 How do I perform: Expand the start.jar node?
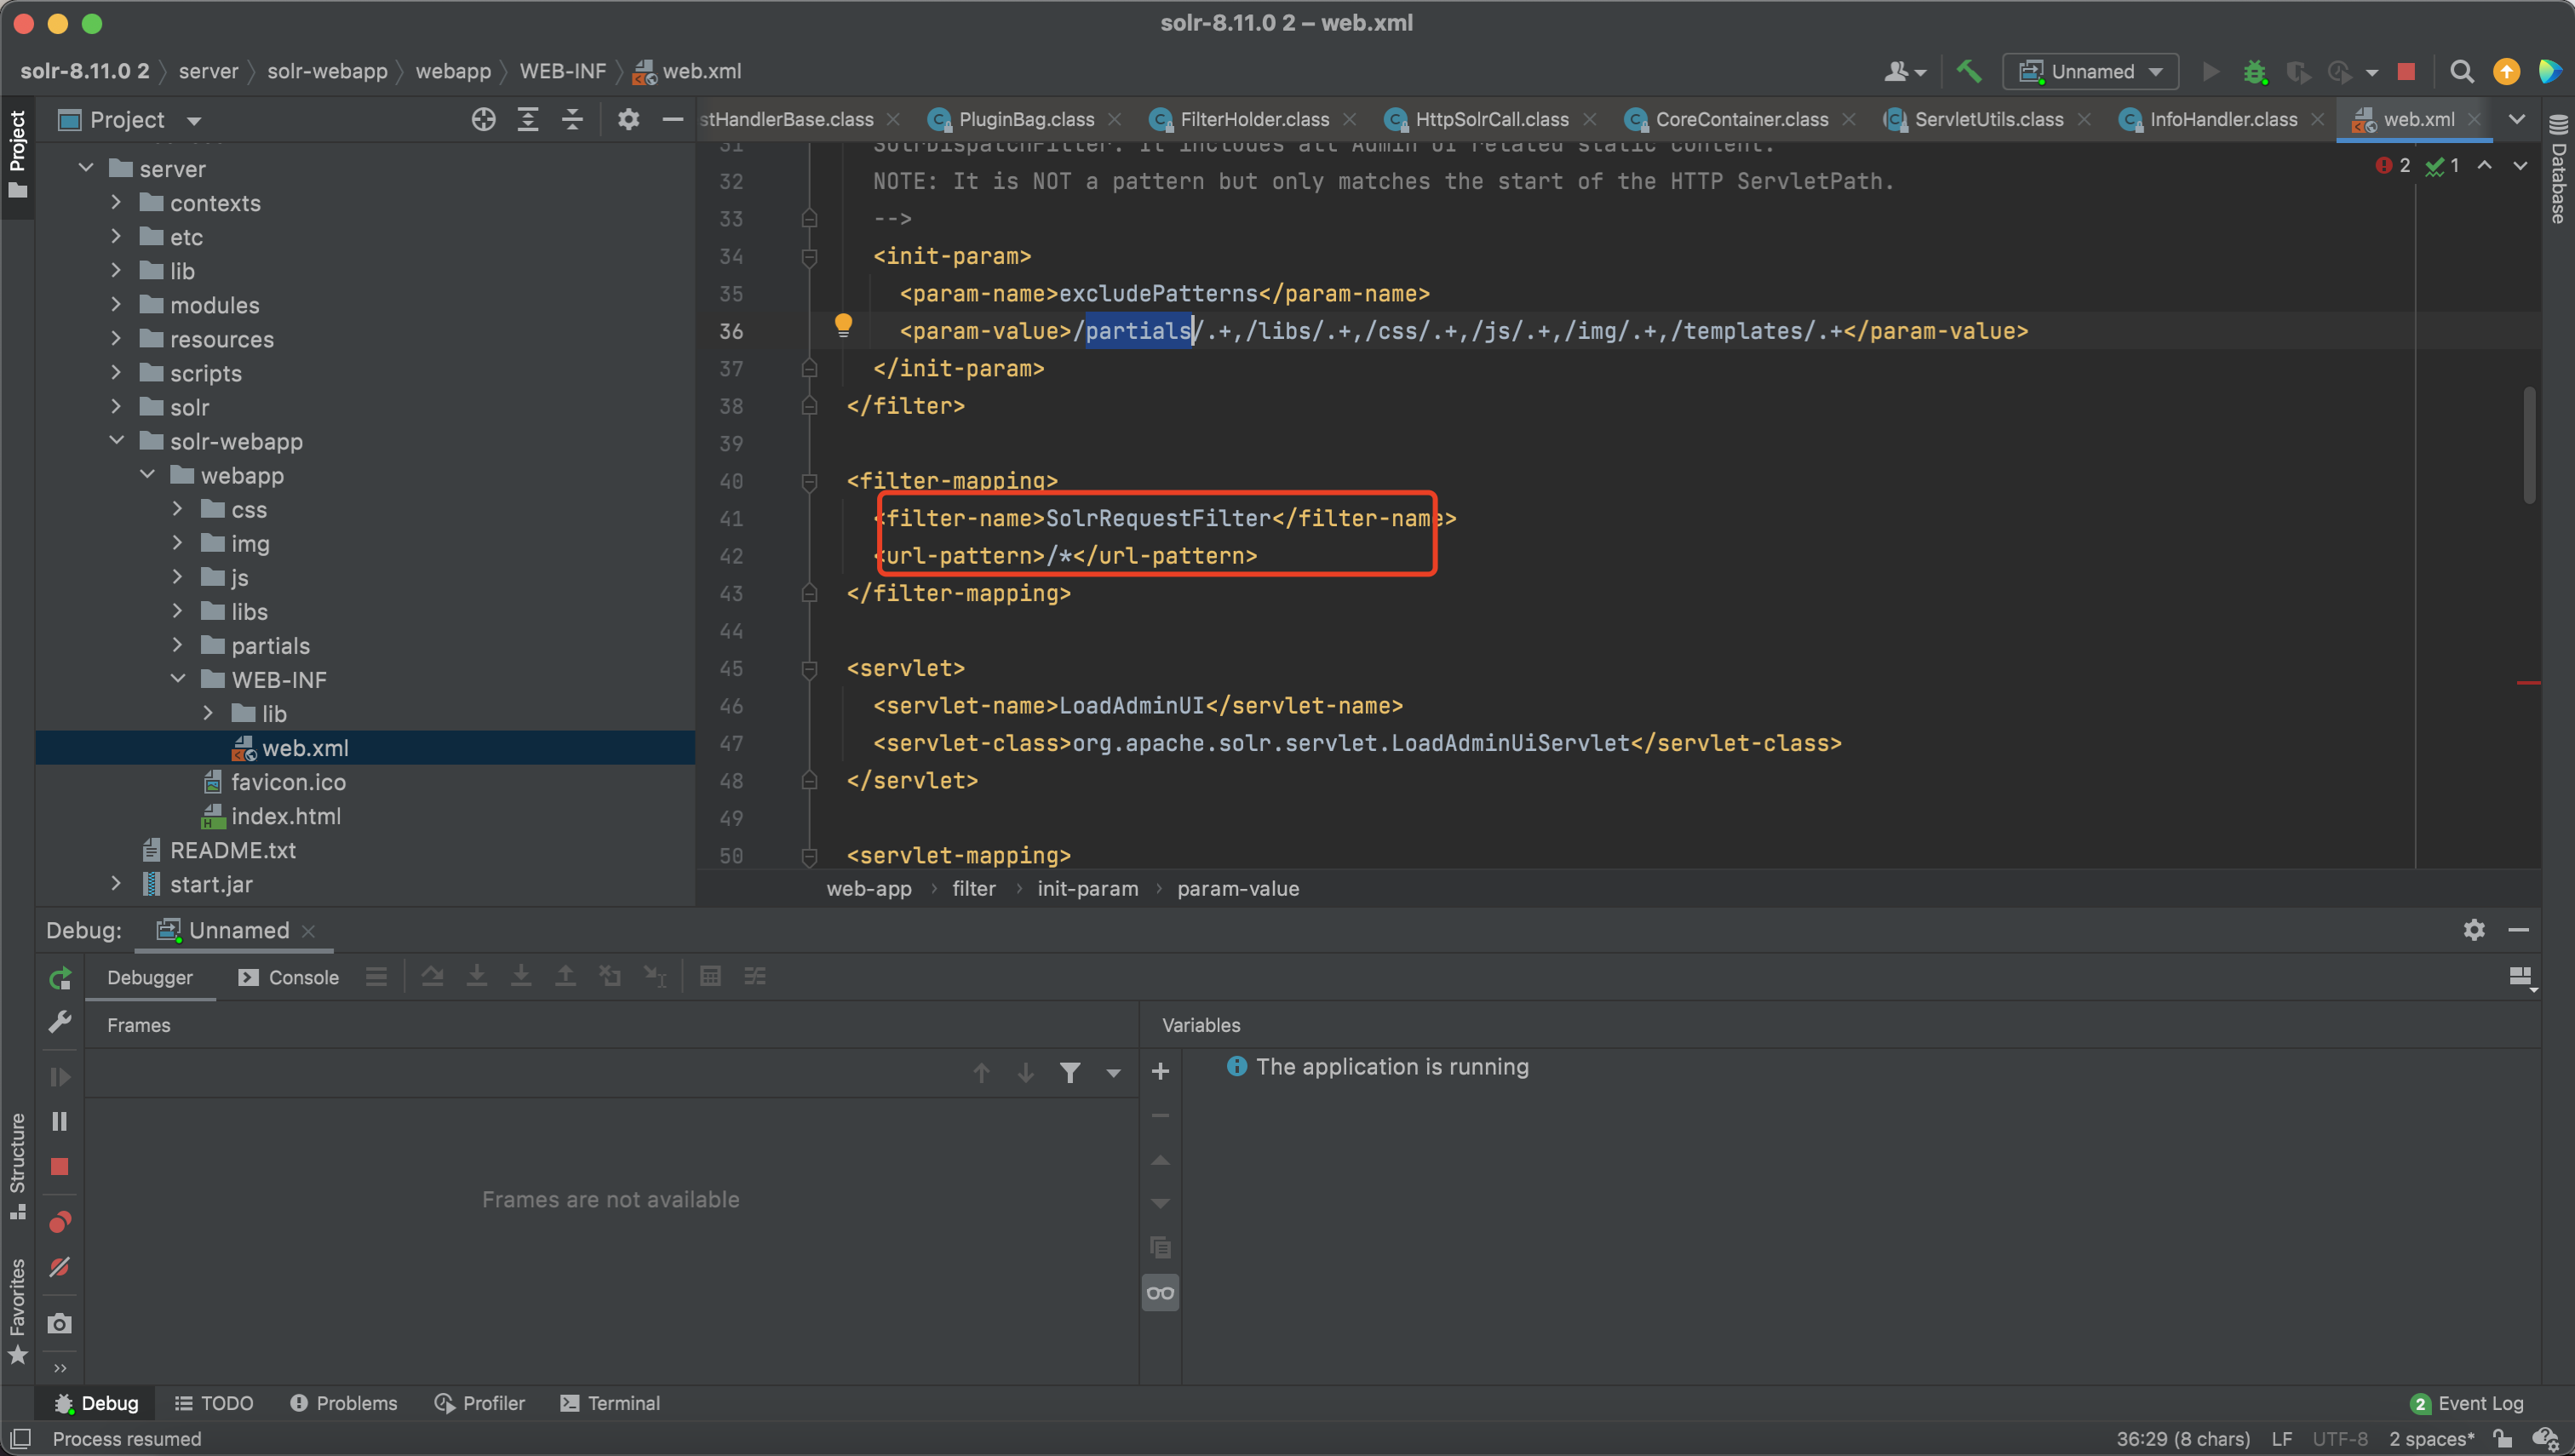pos(116,883)
